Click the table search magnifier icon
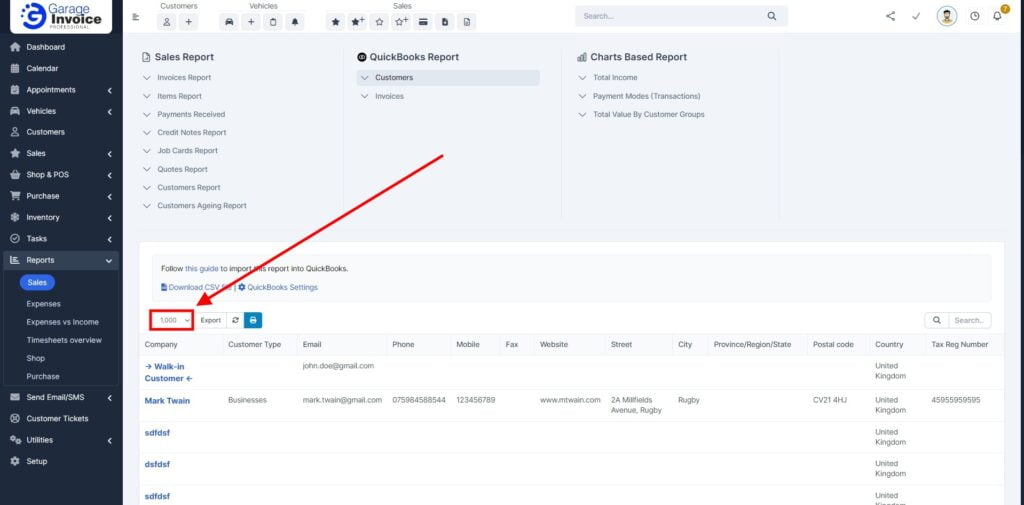The height and width of the screenshot is (505, 1024). [x=936, y=320]
